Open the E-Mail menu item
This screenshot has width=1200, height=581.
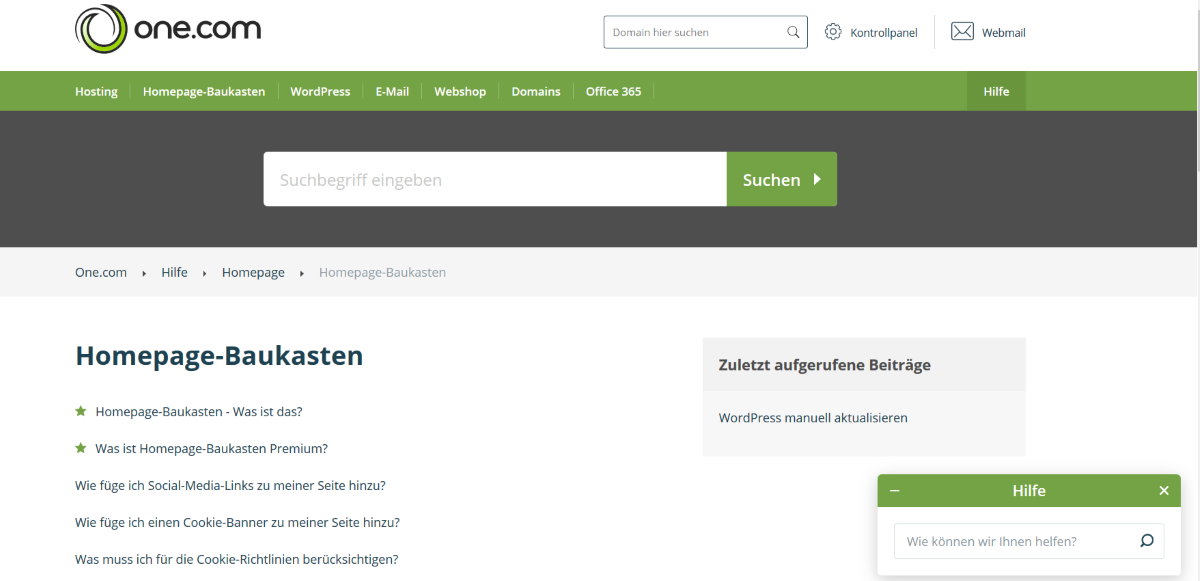[x=392, y=91]
